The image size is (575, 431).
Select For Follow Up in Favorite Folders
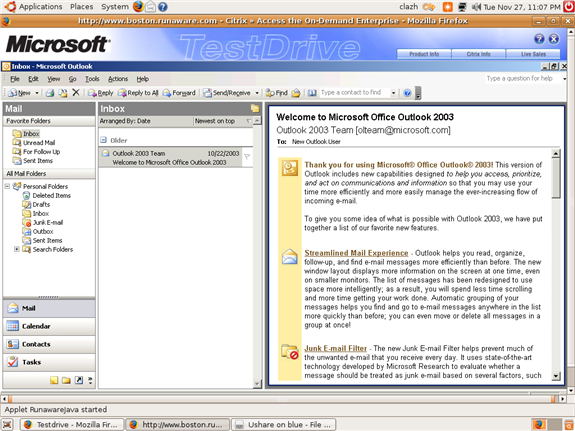(41, 152)
